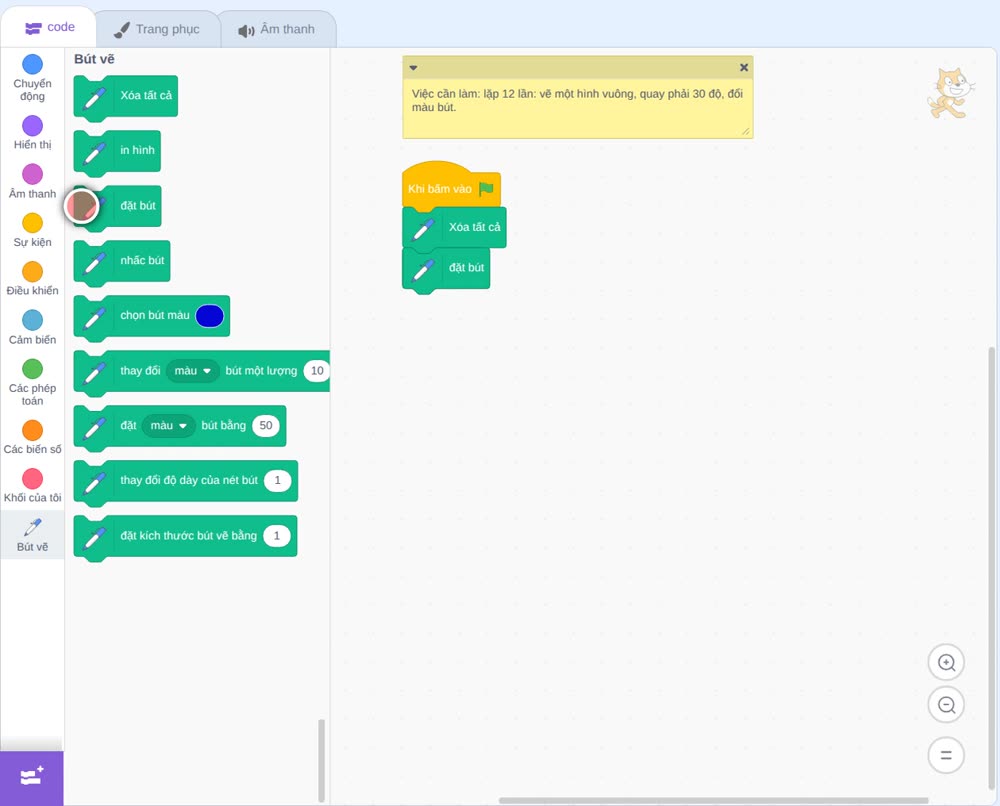
Task: Open màu dropdown in thay đổi block
Action: point(193,370)
